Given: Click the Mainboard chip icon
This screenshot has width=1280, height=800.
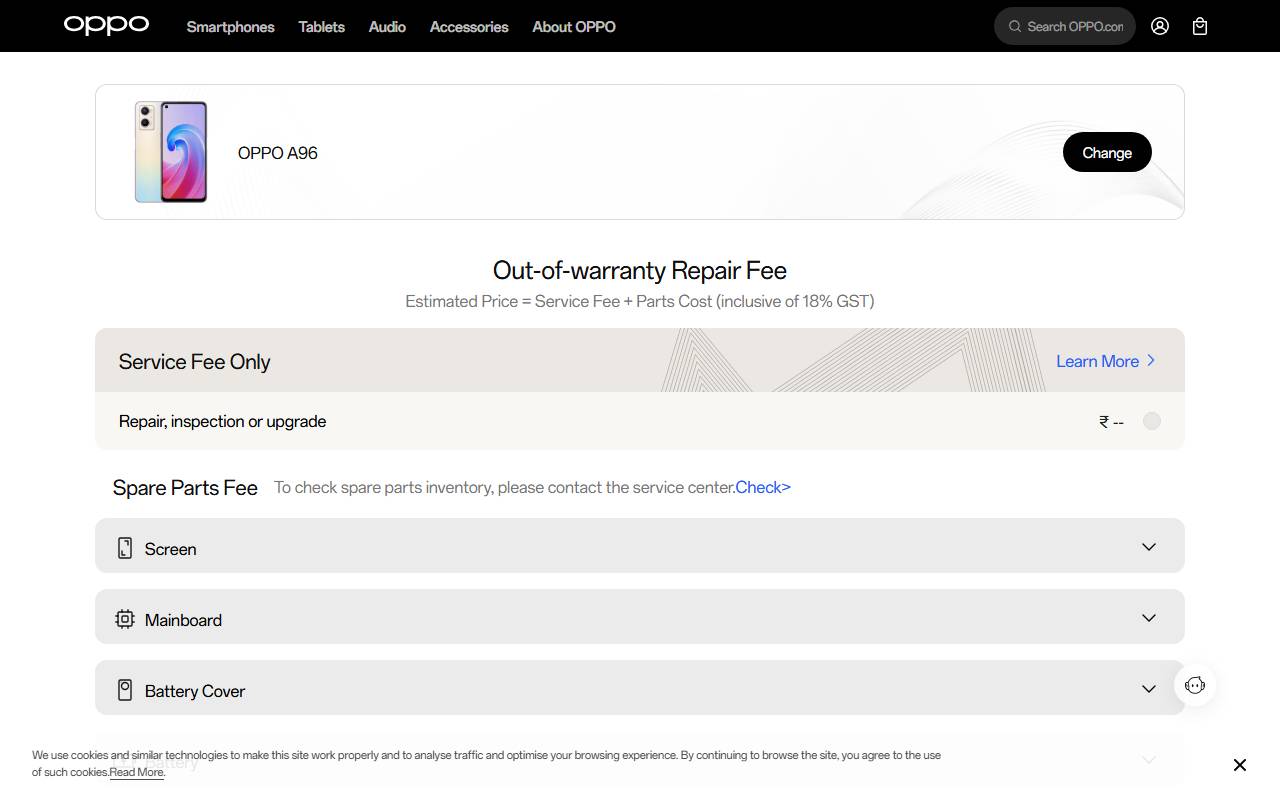Looking at the screenshot, I should point(125,619).
